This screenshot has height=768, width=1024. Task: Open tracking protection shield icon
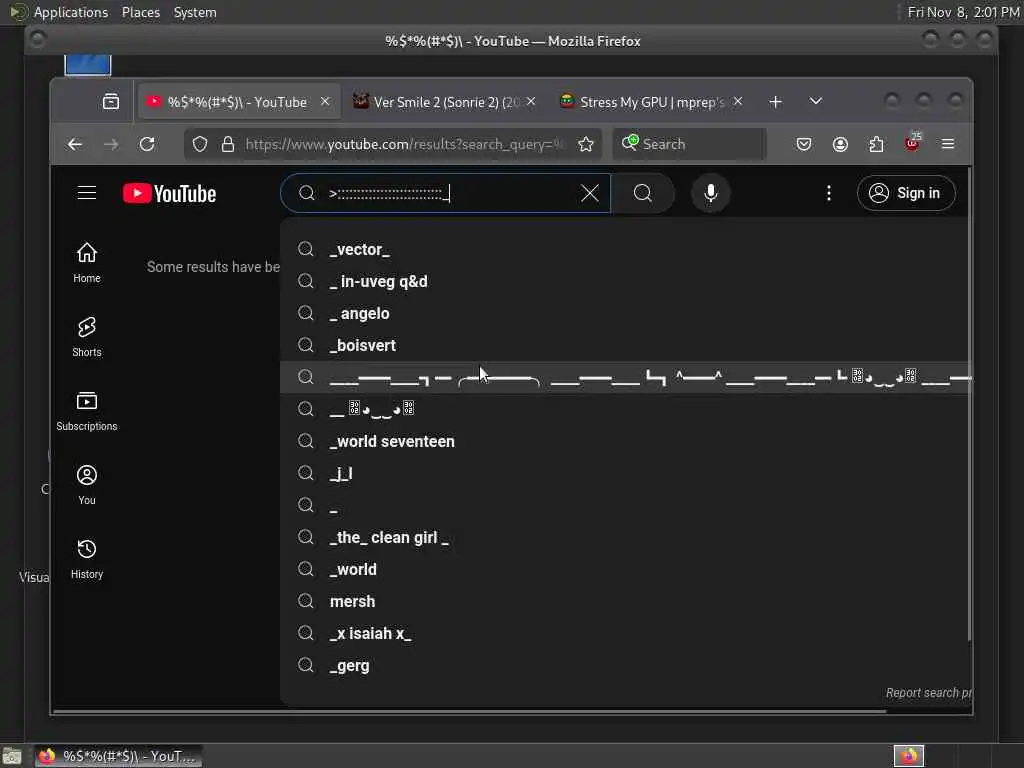200,144
